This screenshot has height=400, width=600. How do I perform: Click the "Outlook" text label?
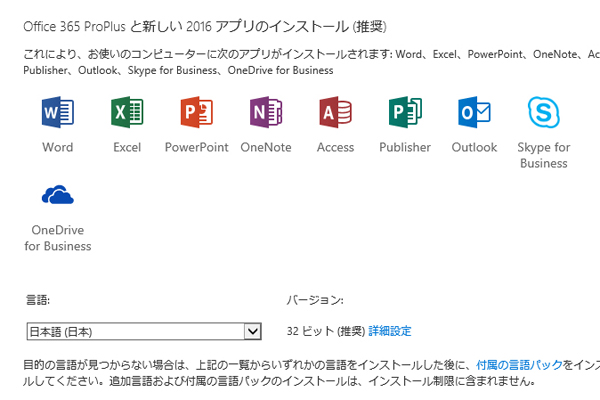(x=474, y=147)
